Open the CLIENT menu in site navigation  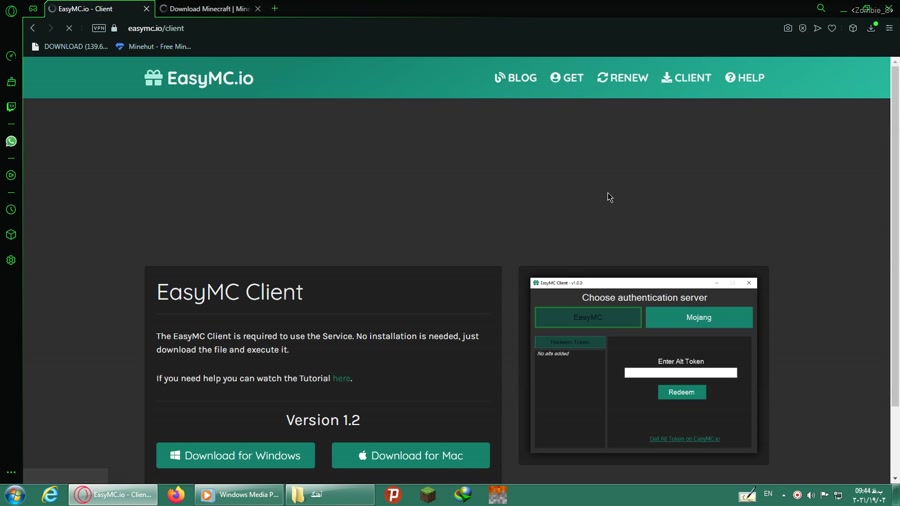(x=686, y=78)
